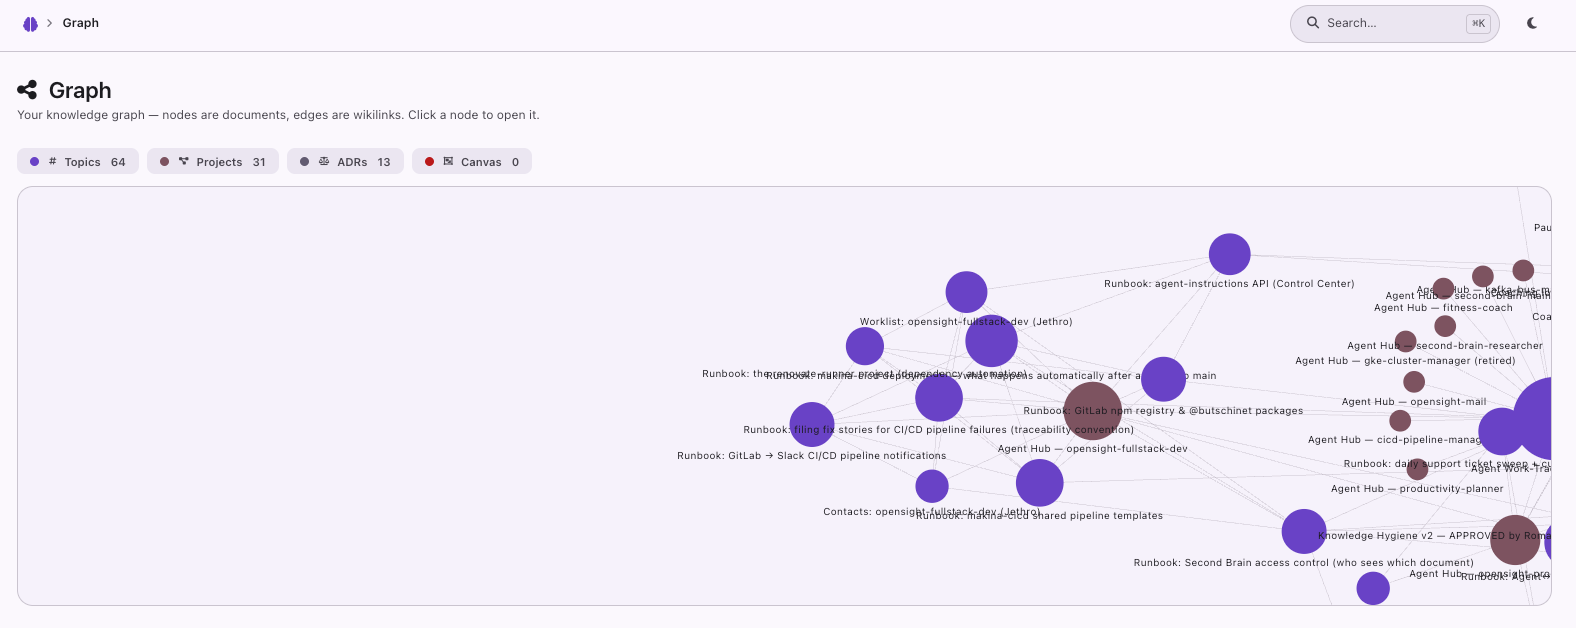Image resolution: width=1576 pixels, height=628 pixels.
Task: Open the Agent Hub second-brain-researcher node
Action: [x=1445, y=326]
